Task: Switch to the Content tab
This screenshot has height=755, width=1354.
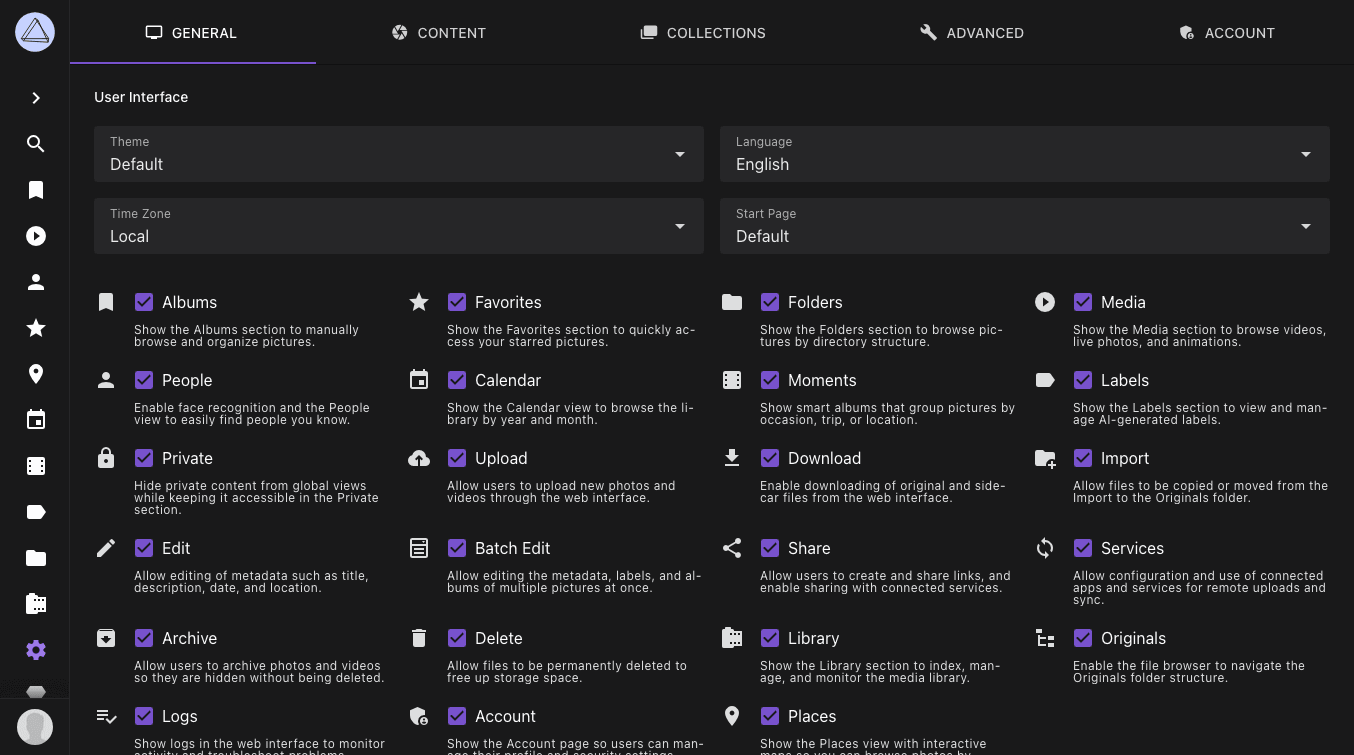Action: point(438,33)
